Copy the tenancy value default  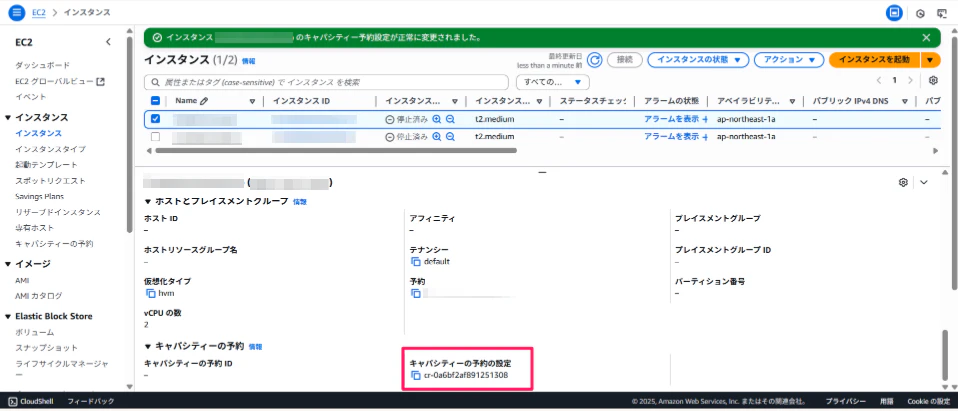pyautogui.click(x=416, y=262)
